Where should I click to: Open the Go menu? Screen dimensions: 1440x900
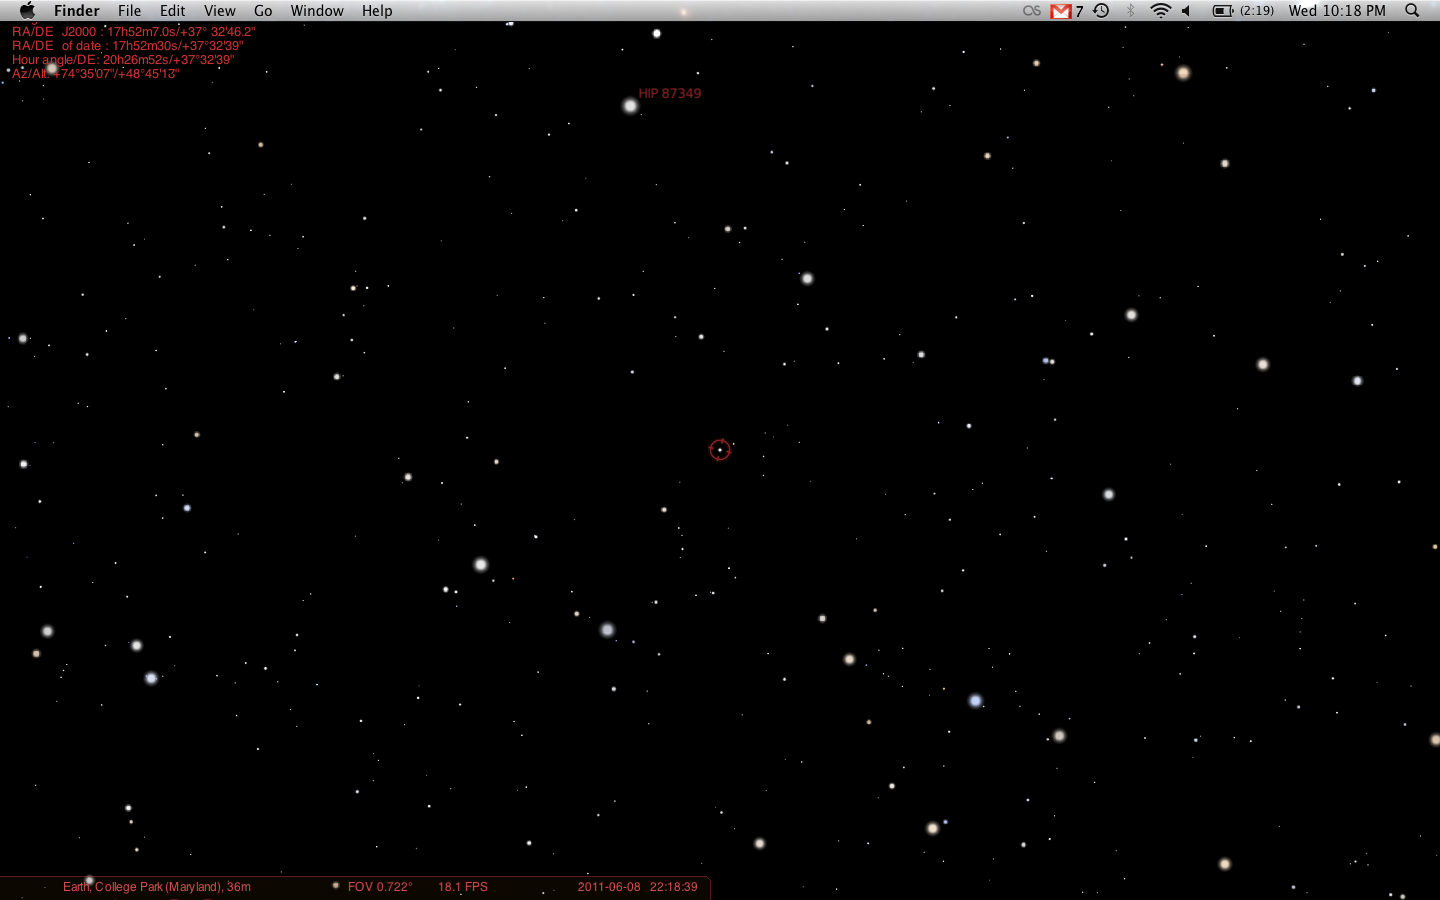coord(263,11)
